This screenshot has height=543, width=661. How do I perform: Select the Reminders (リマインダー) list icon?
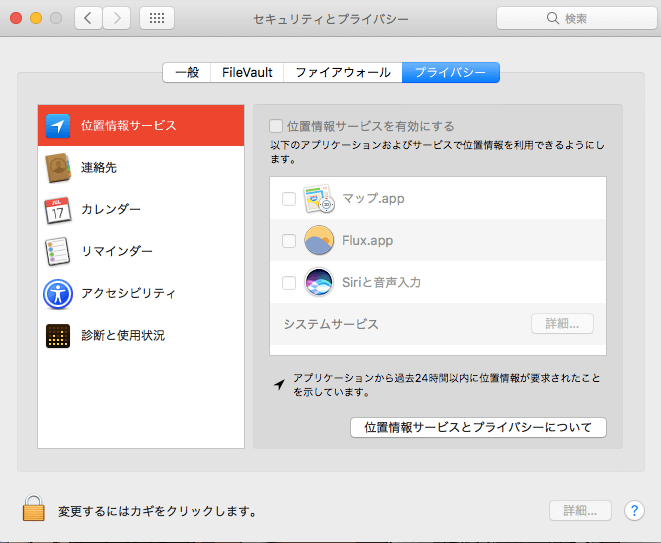coord(57,251)
